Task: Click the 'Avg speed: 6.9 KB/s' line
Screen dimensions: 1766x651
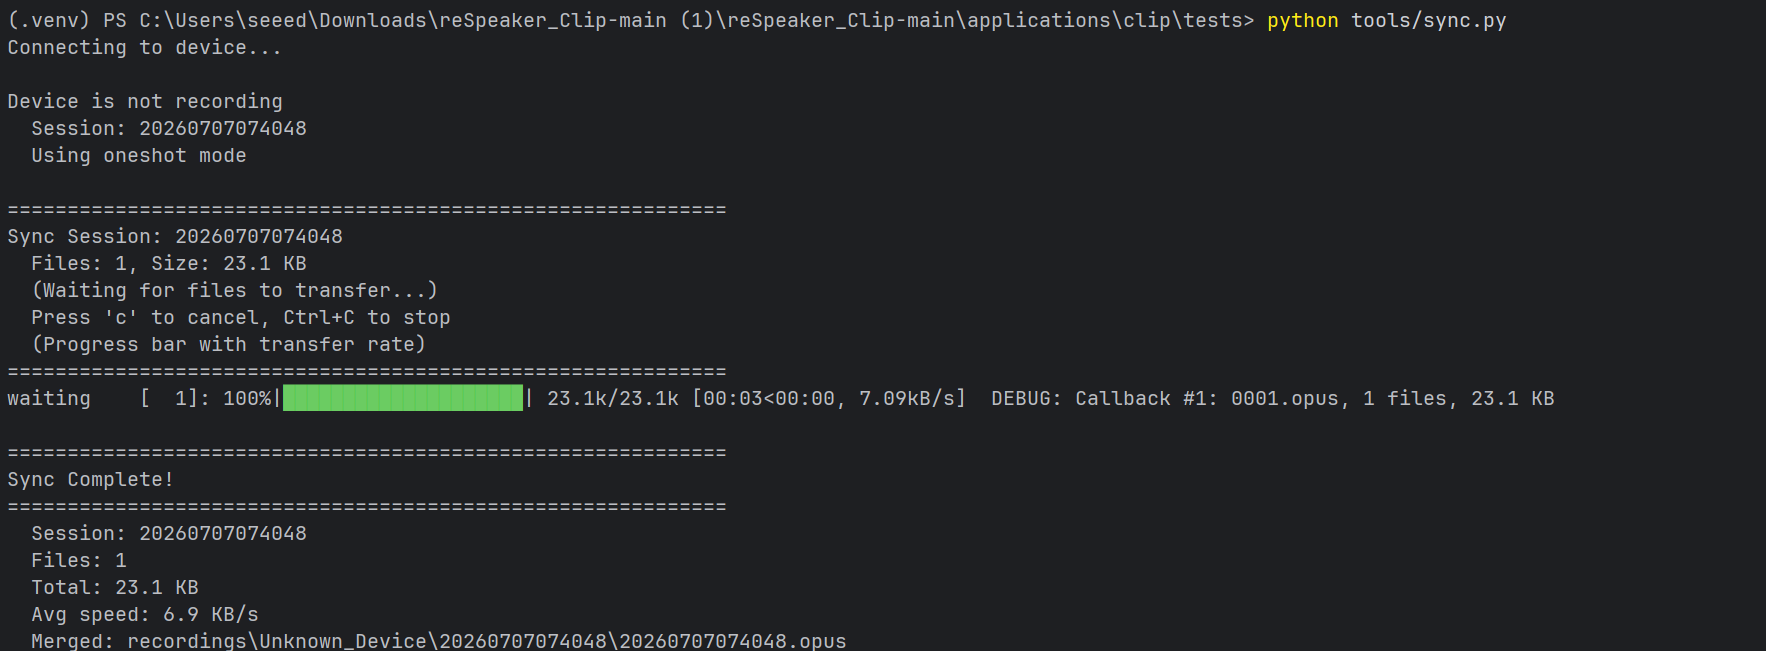Action: (x=145, y=615)
